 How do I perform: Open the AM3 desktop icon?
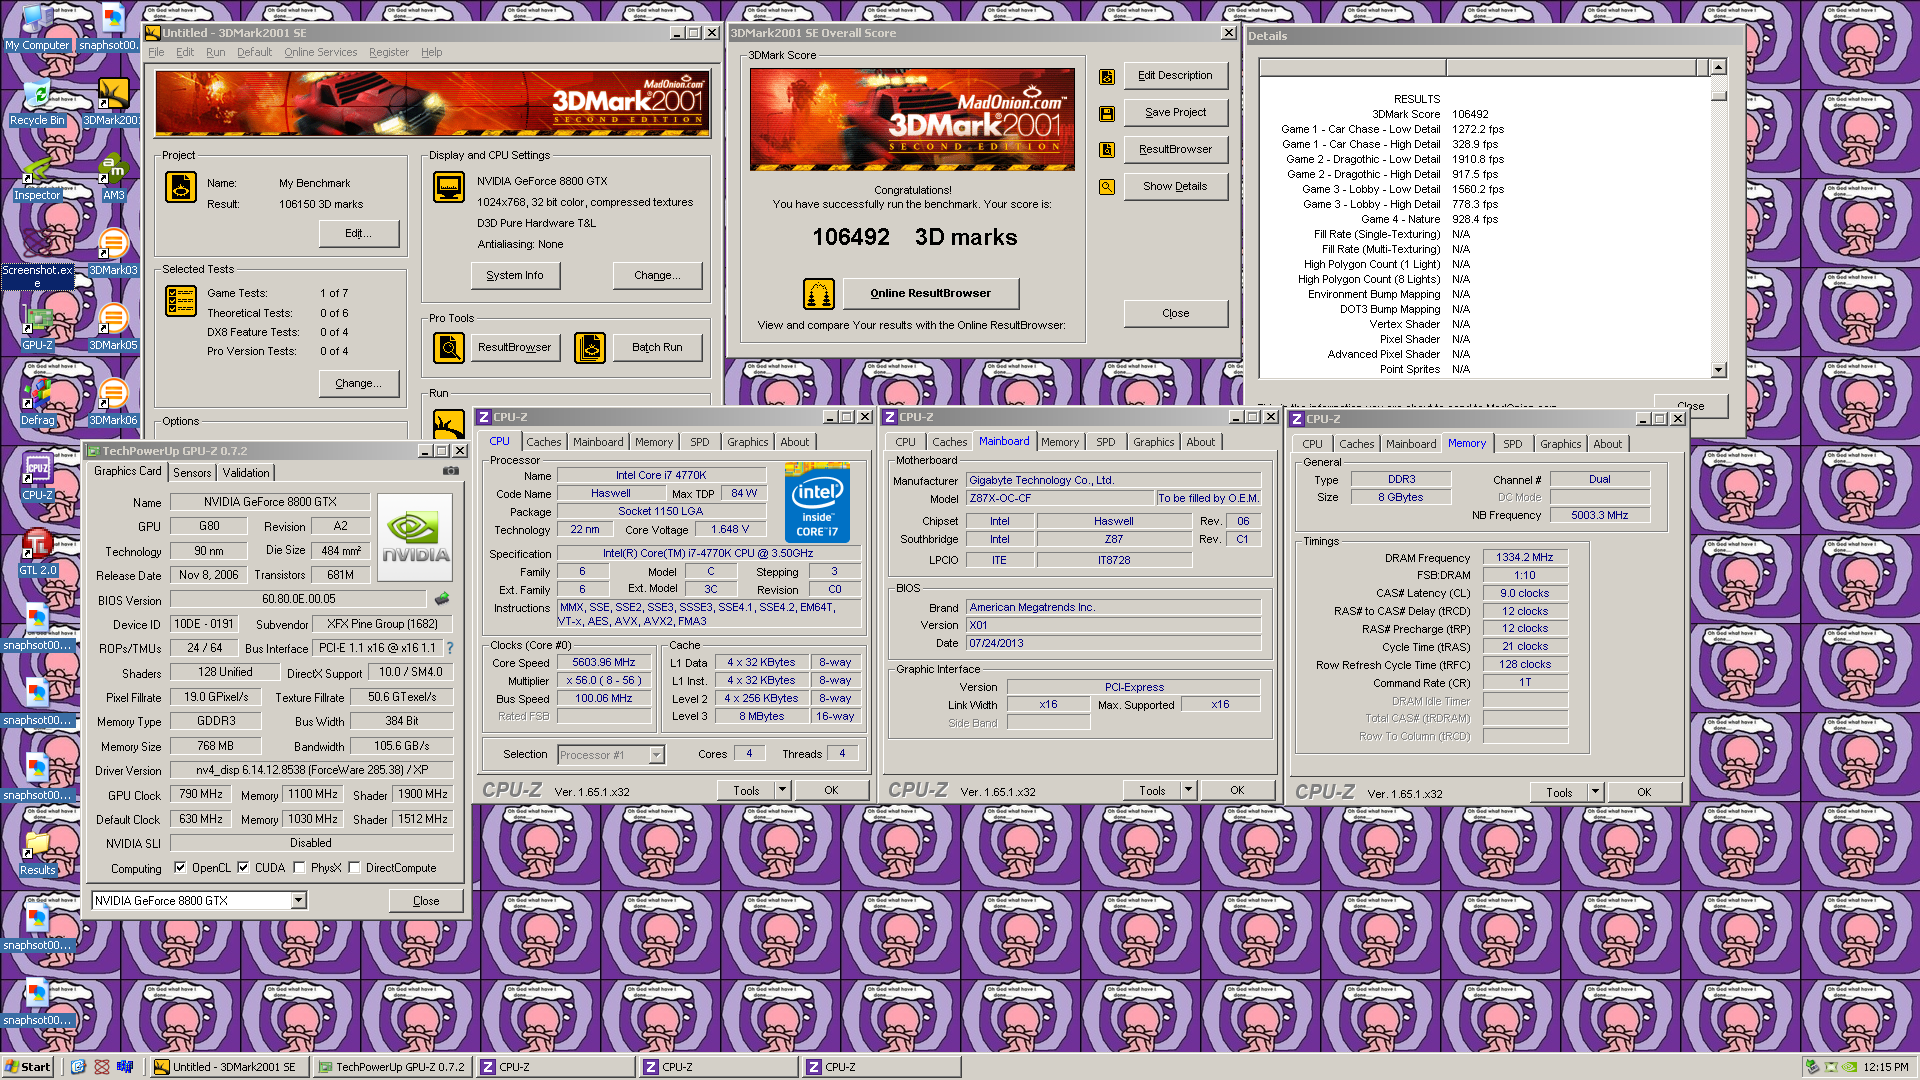113,177
